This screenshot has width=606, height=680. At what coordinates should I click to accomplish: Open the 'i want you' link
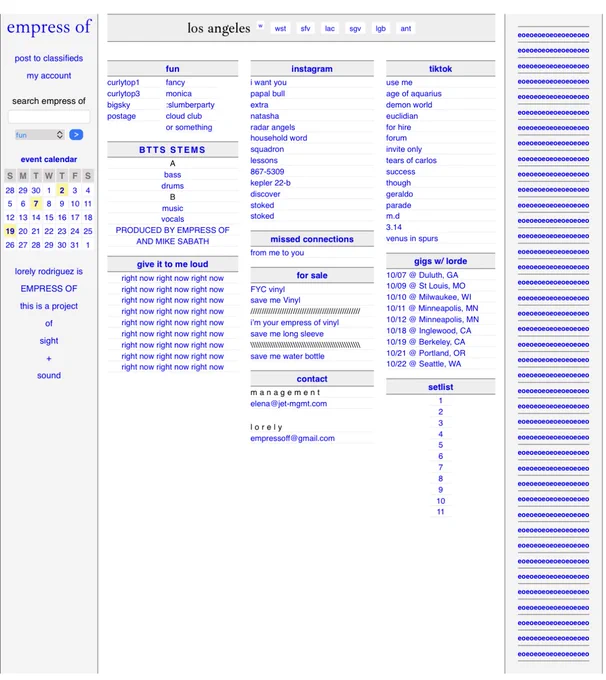(269, 82)
